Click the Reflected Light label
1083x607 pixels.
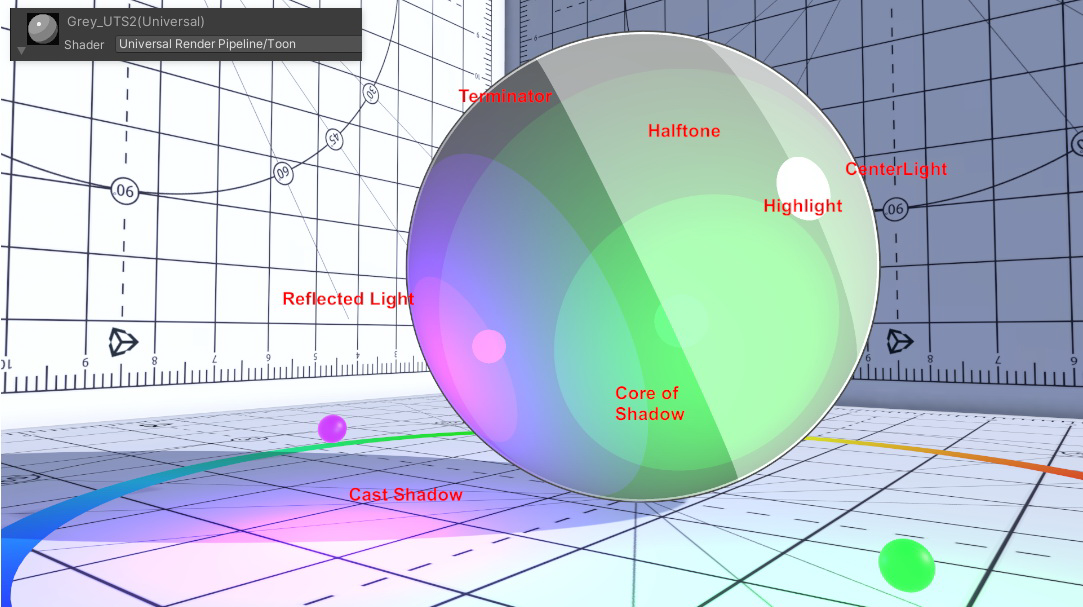348,298
